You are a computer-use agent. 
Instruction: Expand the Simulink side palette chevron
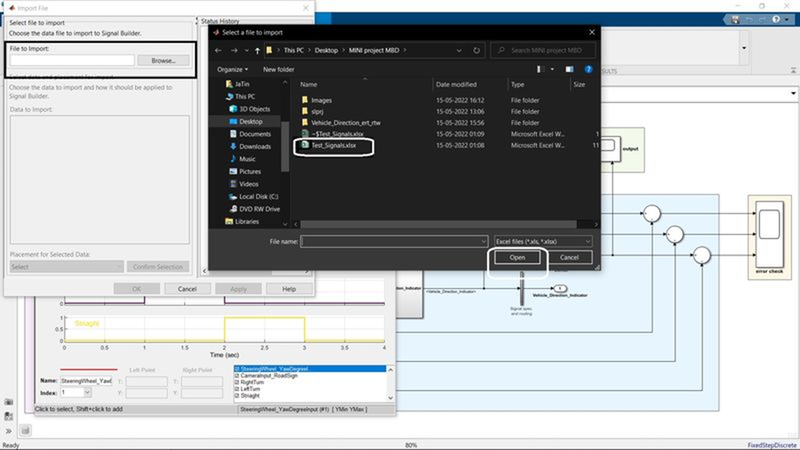[9, 431]
